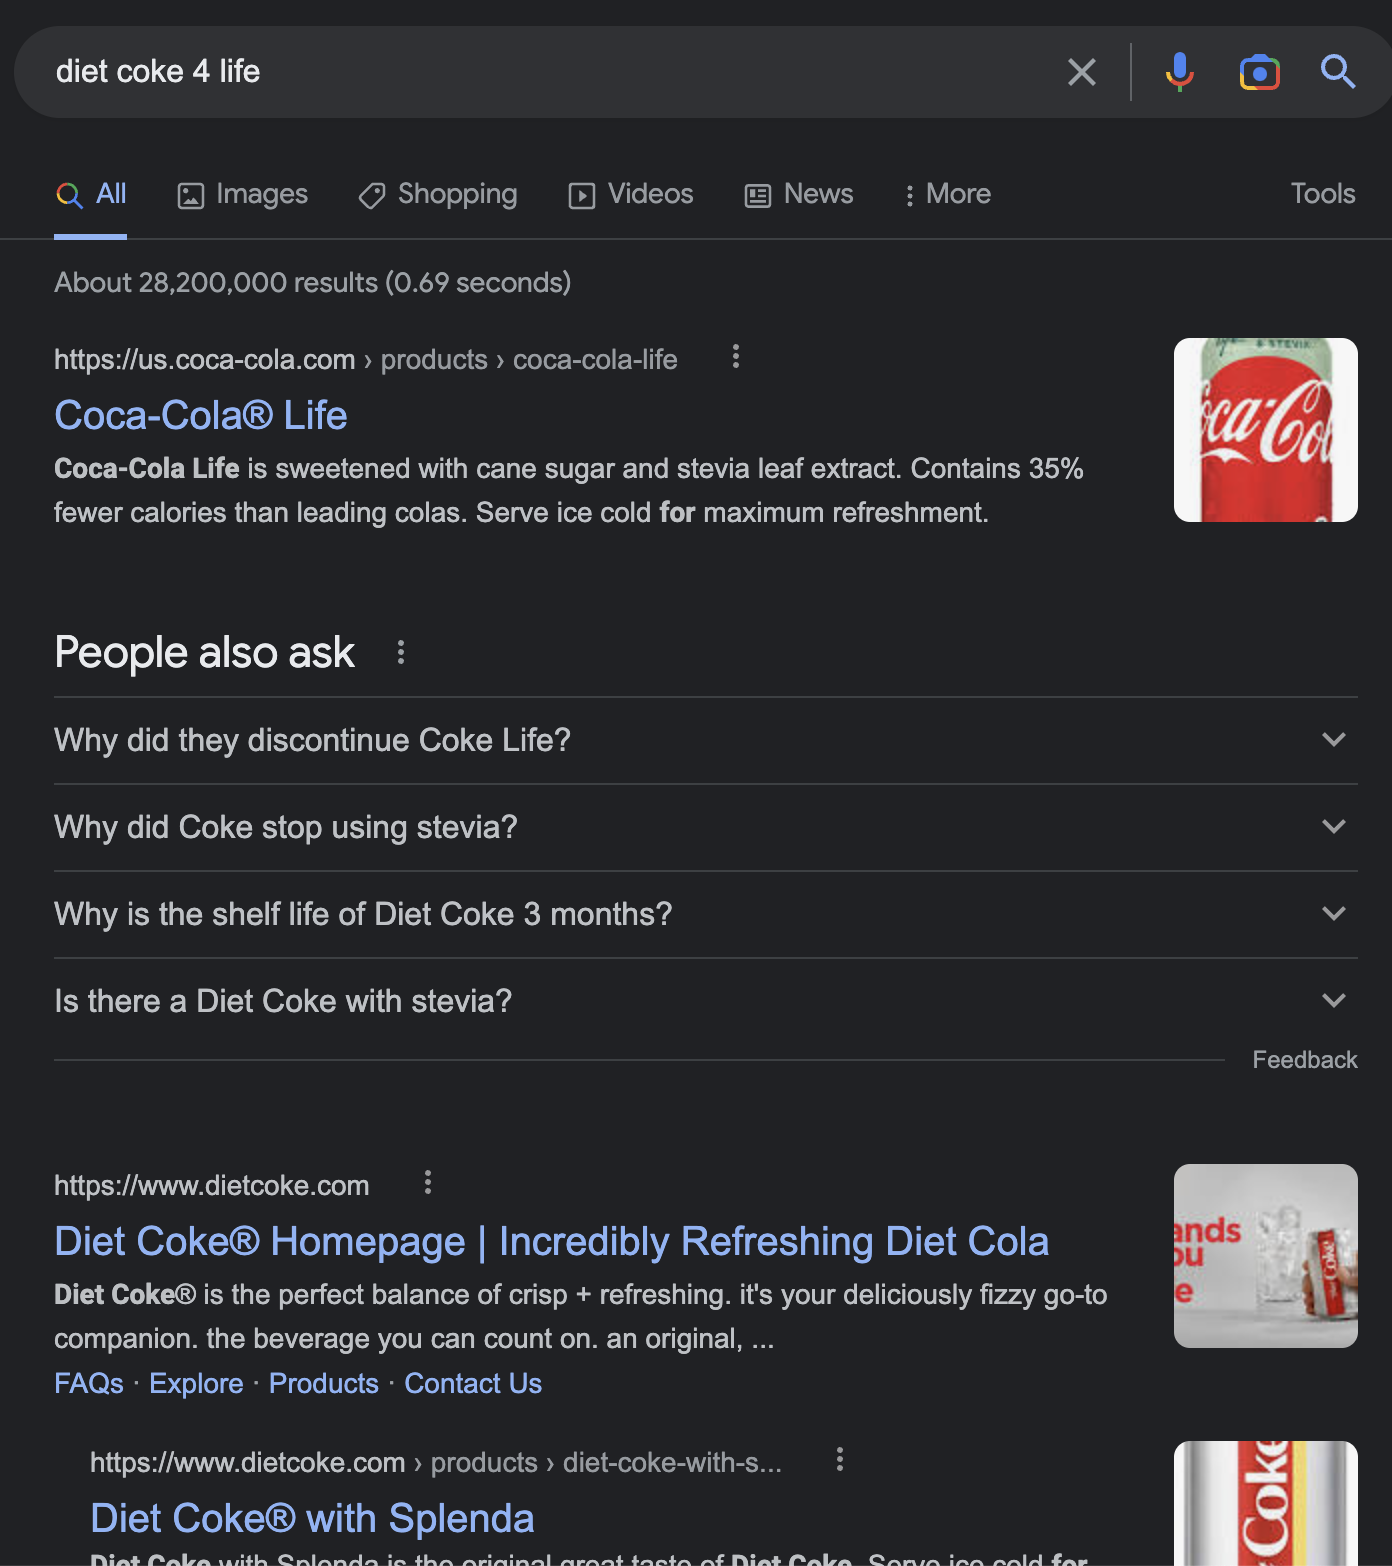Expand 'Why did they discontinue Coke Life?'
Image resolution: width=1392 pixels, height=1566 pixels.
coord(706,740)
